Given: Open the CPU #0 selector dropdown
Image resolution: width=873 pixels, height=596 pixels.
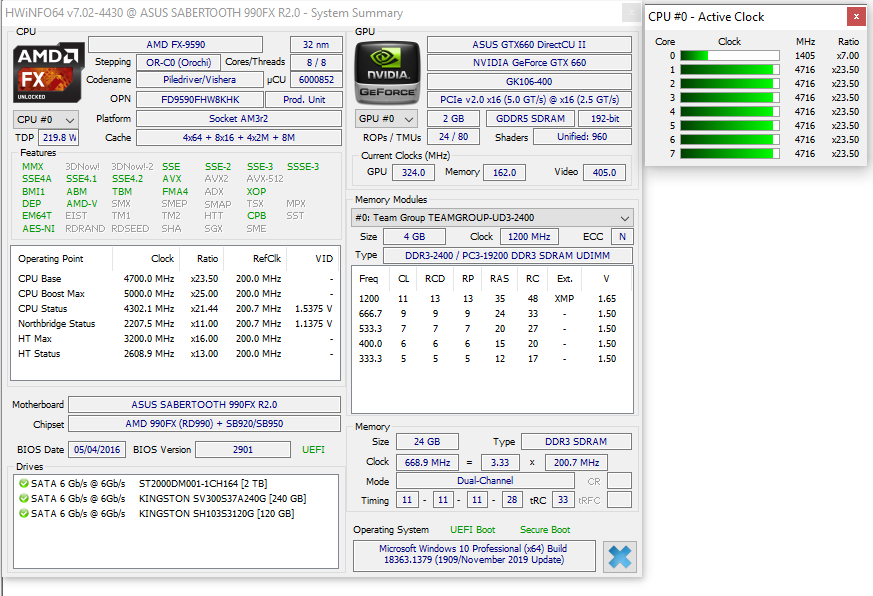Looking at the screenshot, I should tap(46, 120).
